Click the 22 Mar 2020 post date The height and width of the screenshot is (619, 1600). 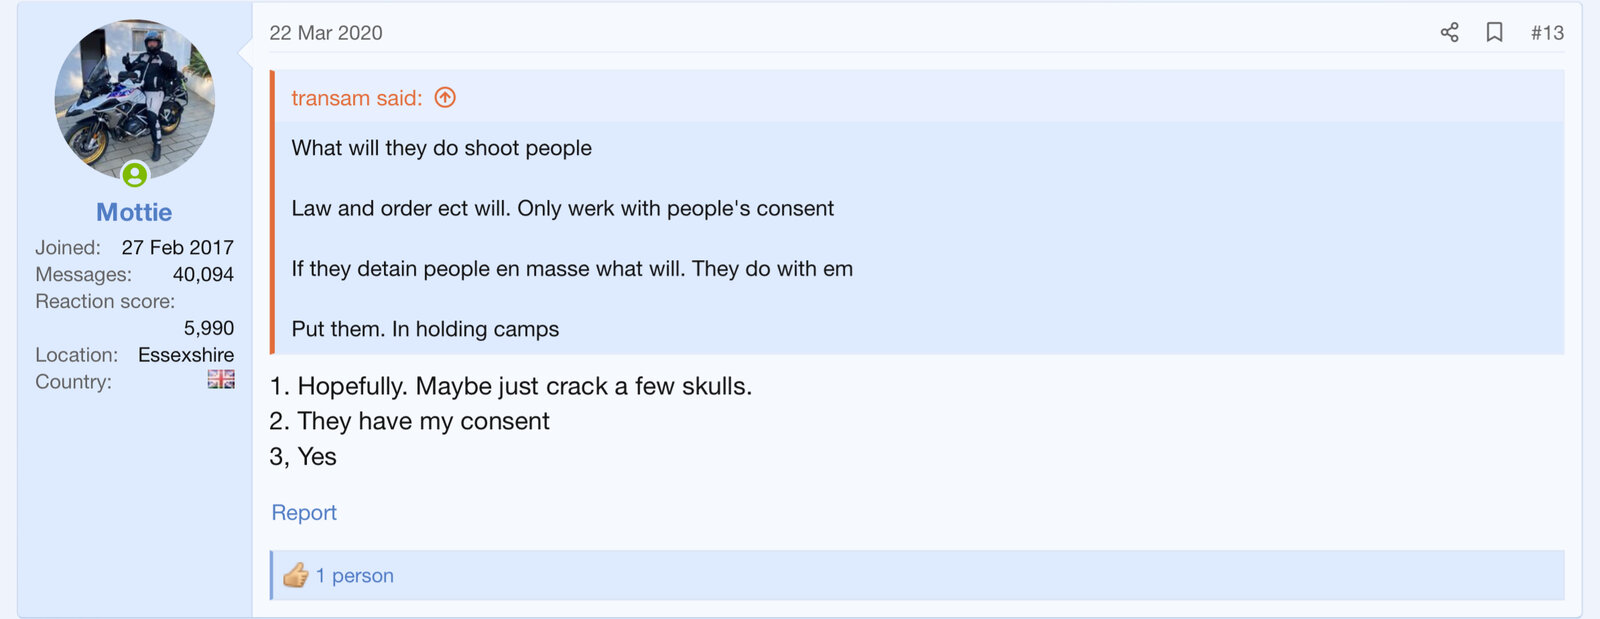pos(326,33)
